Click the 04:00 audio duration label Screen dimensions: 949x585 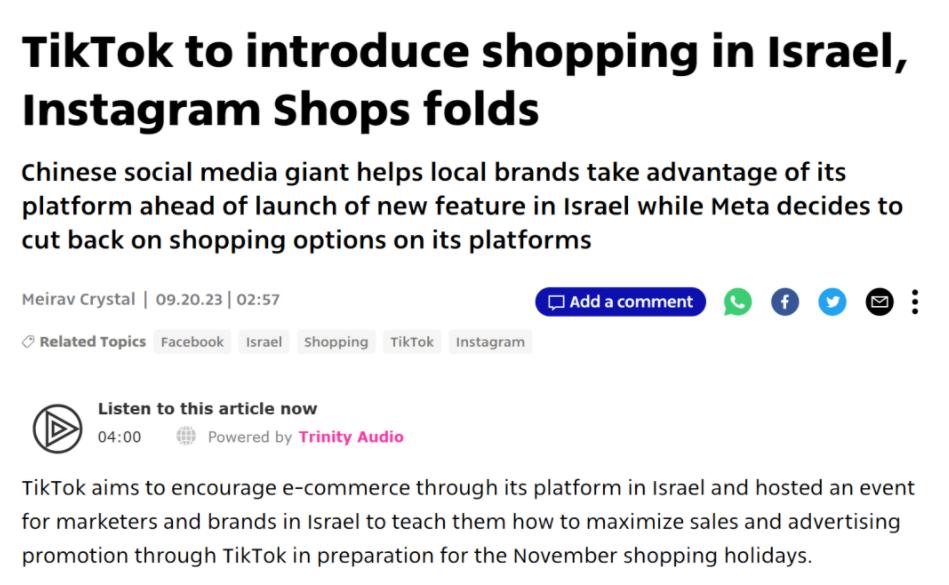[119, 437]
